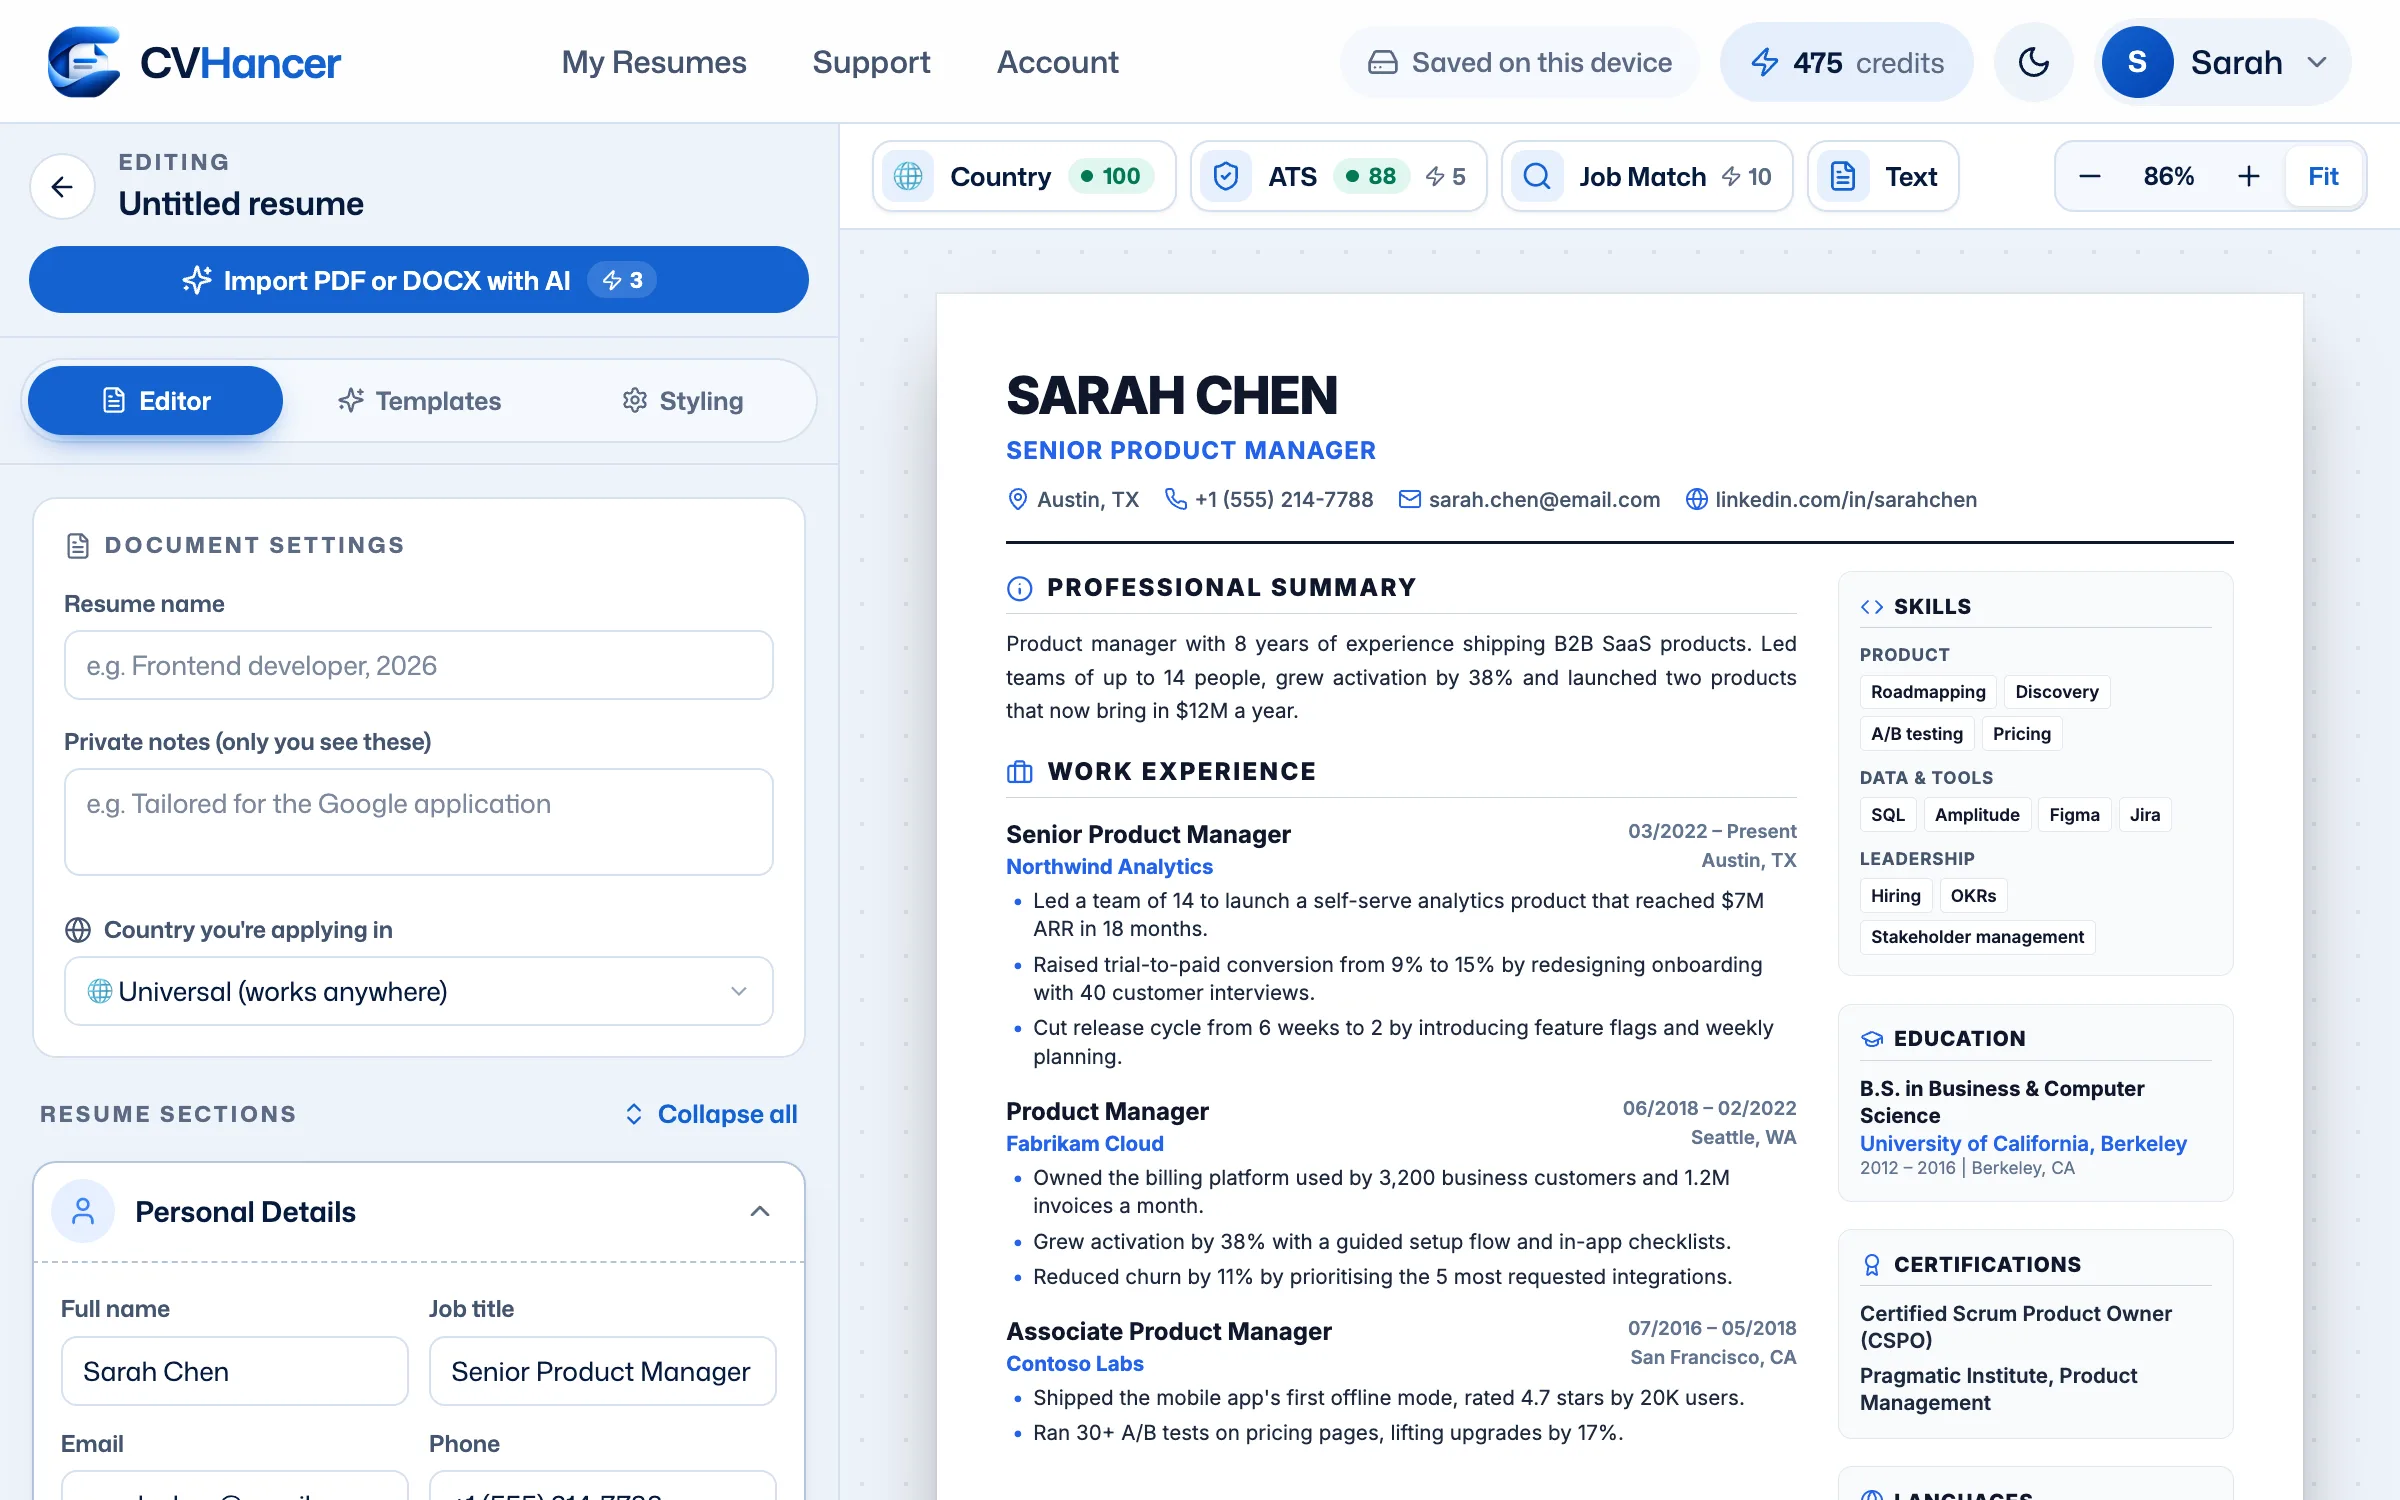The image size is (2400, 1500).
Task: Click linkedin.com/in/sarahchen on resume
Action: (1846, 499)
